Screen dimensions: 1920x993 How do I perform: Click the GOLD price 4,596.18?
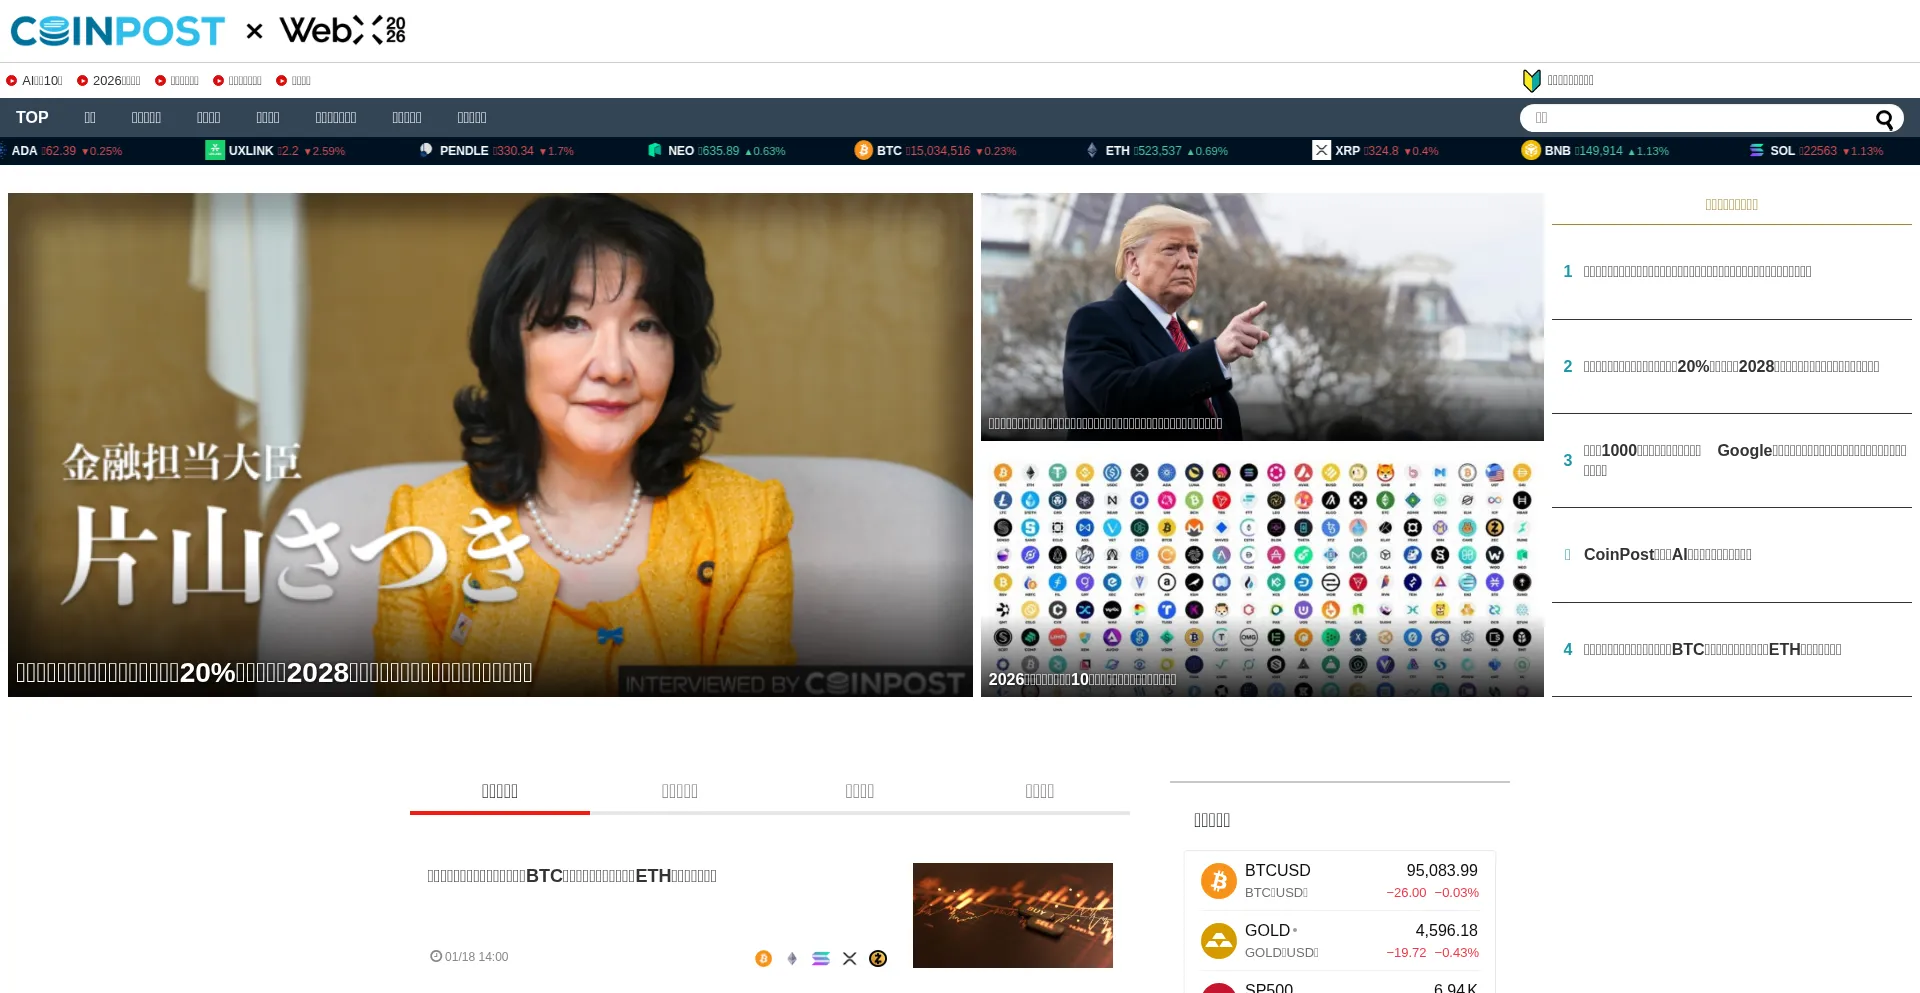[1446, 931]
